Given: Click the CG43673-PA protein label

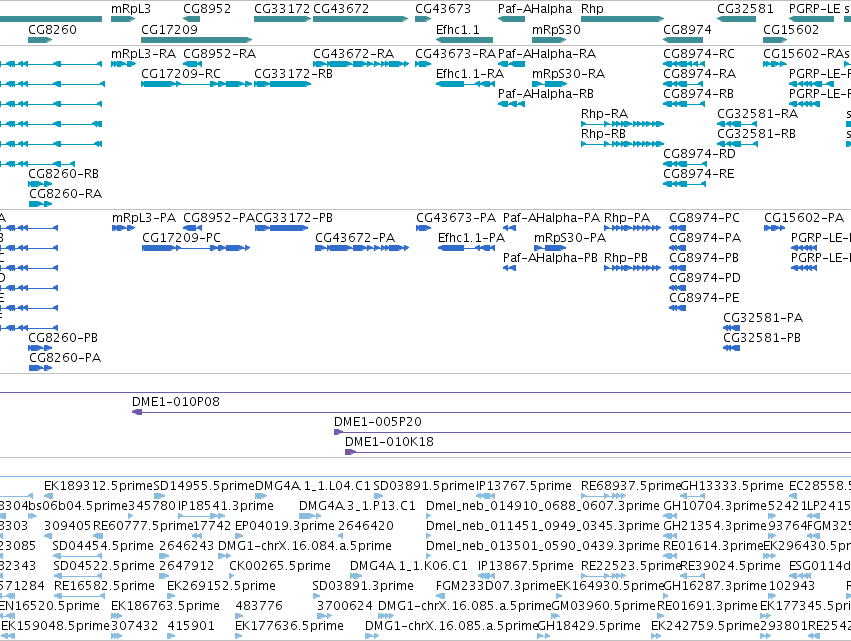Looking at the screenshot, I should tap(456, 218).
